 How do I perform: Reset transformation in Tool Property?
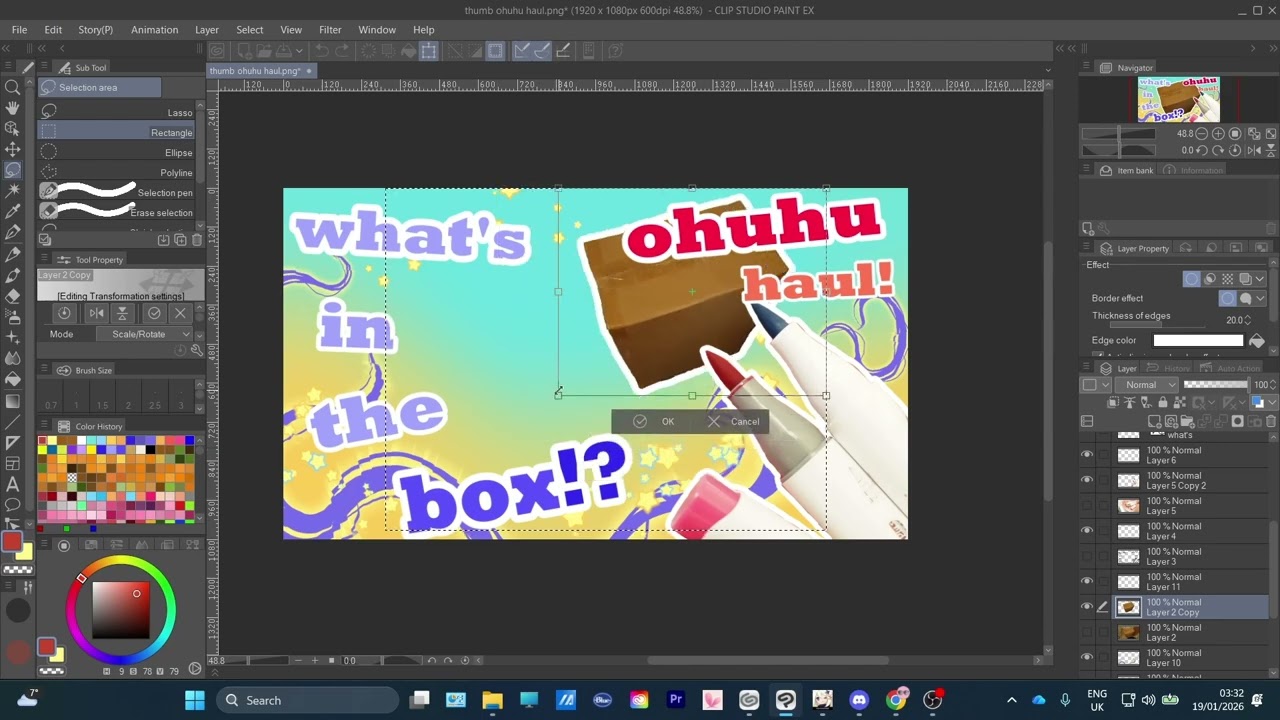coord(64,313)
